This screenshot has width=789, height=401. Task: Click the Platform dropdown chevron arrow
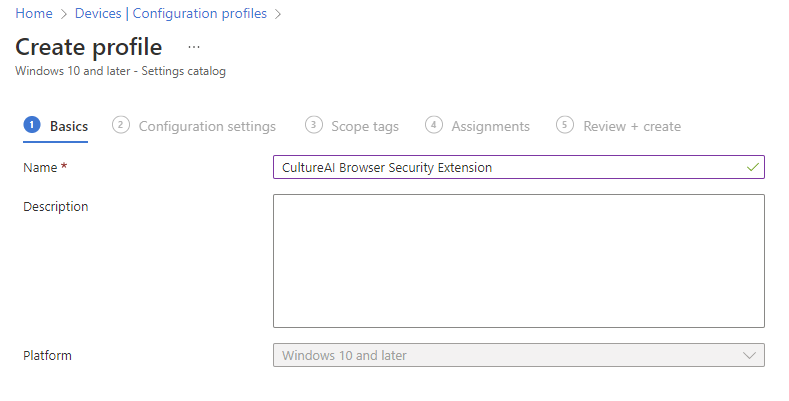tap(750, 355)
